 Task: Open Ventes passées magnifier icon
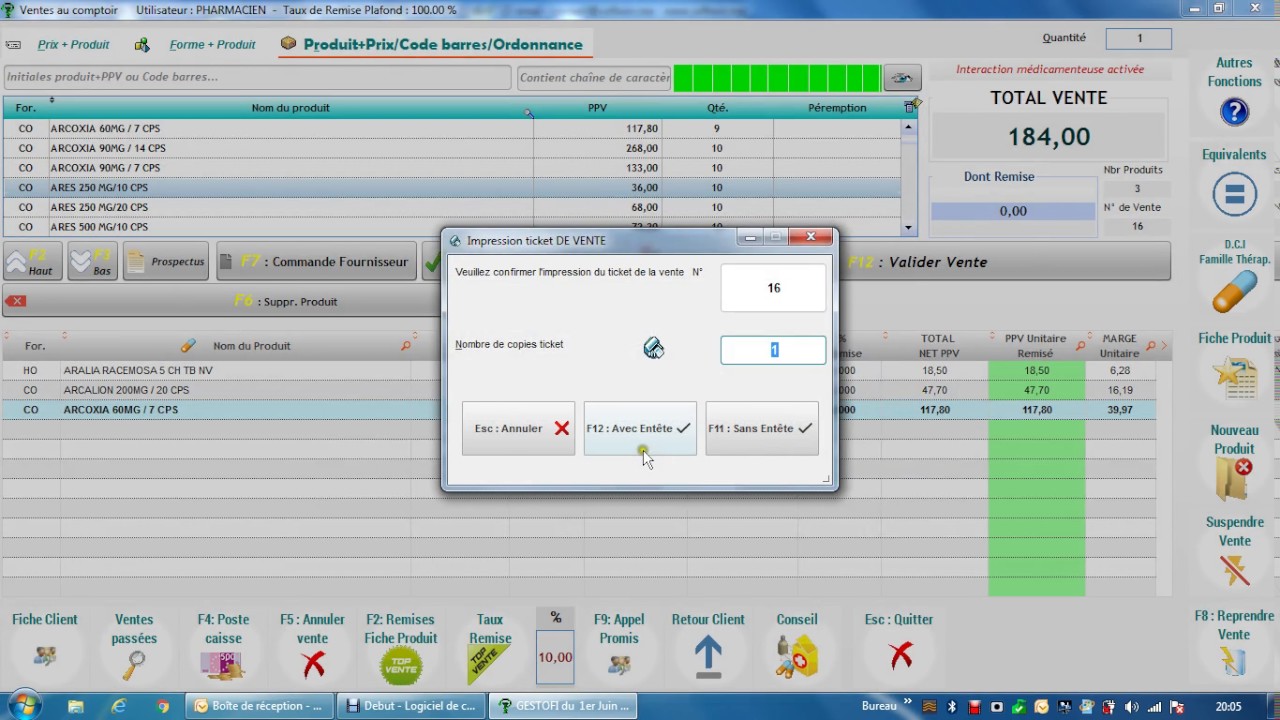(x=134, y=664)
